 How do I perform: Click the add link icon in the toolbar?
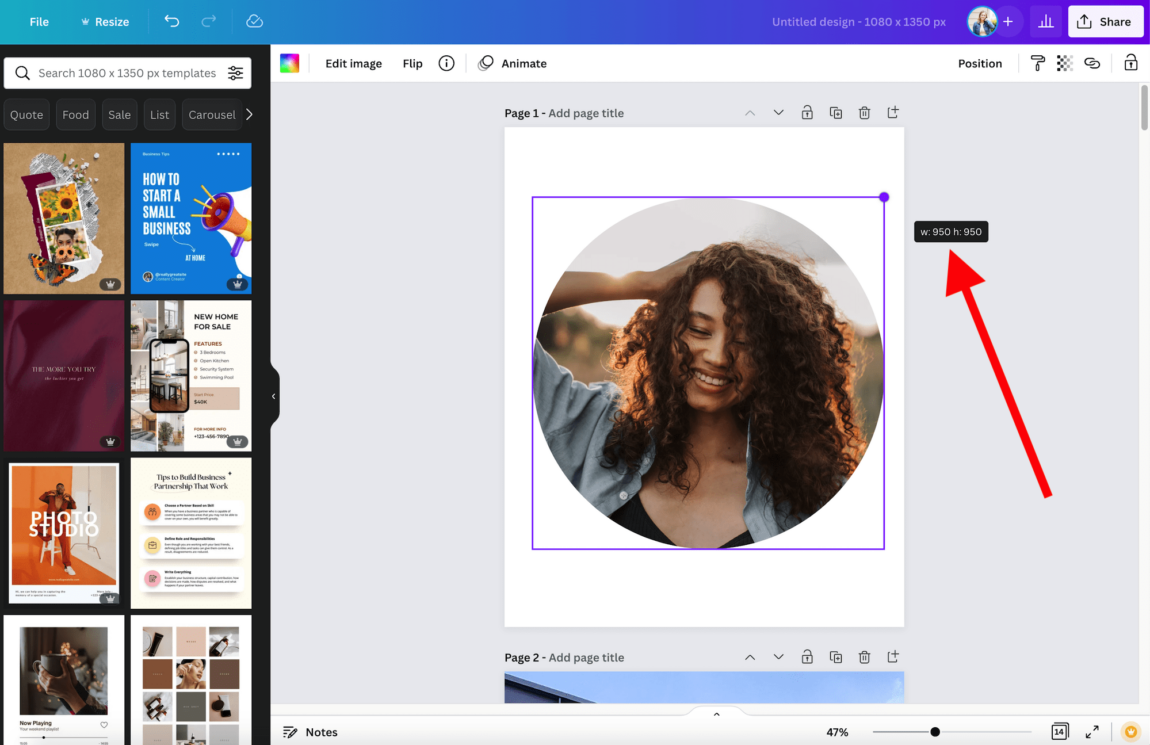(1092, 62)
